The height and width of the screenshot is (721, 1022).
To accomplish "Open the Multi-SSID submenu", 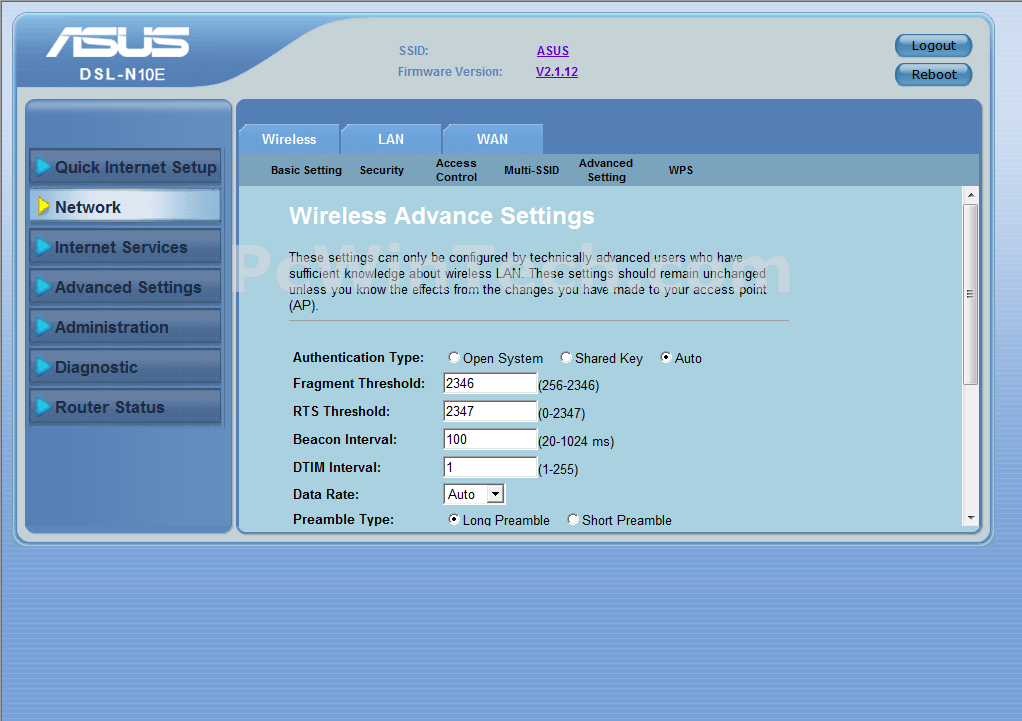I will pyautogui.click(x=531, y=170).
